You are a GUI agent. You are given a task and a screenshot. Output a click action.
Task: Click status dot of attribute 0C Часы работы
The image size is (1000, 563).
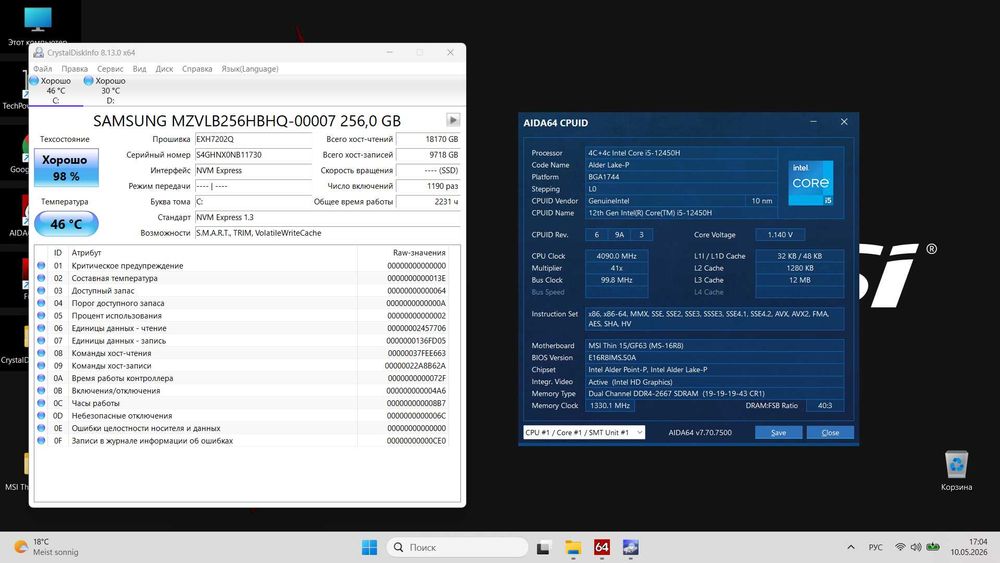click(x=41, y=403)
